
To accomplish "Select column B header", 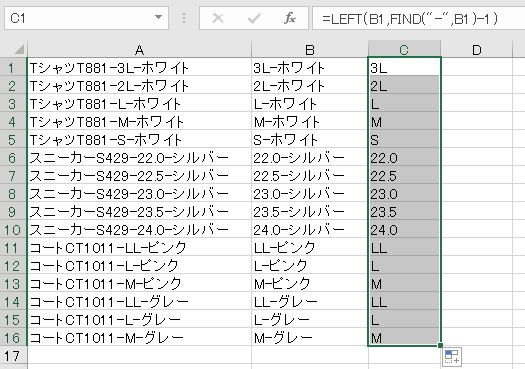I will coord(310,50).
